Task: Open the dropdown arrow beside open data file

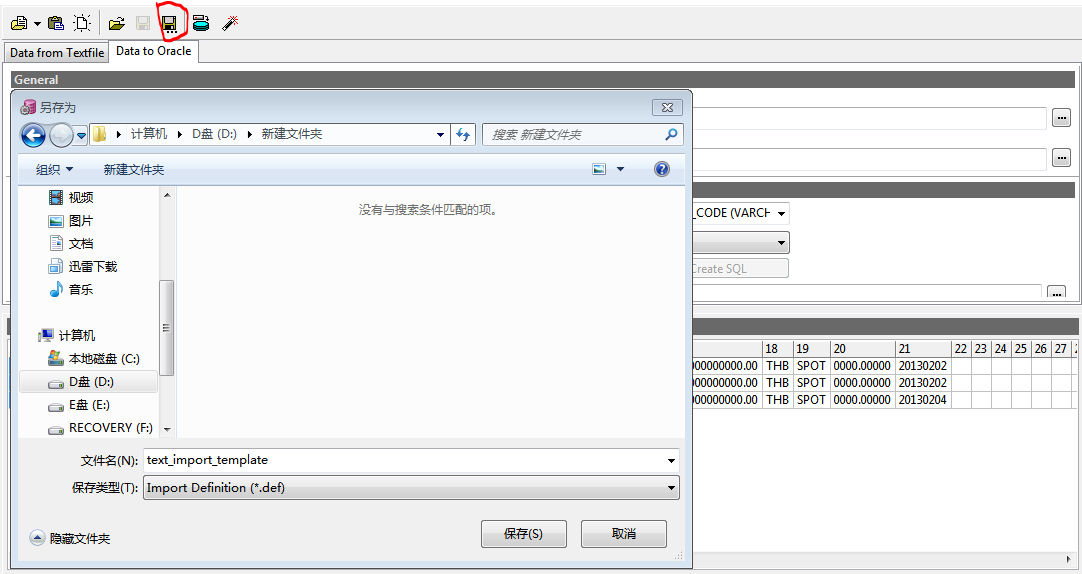Action: 37,24
